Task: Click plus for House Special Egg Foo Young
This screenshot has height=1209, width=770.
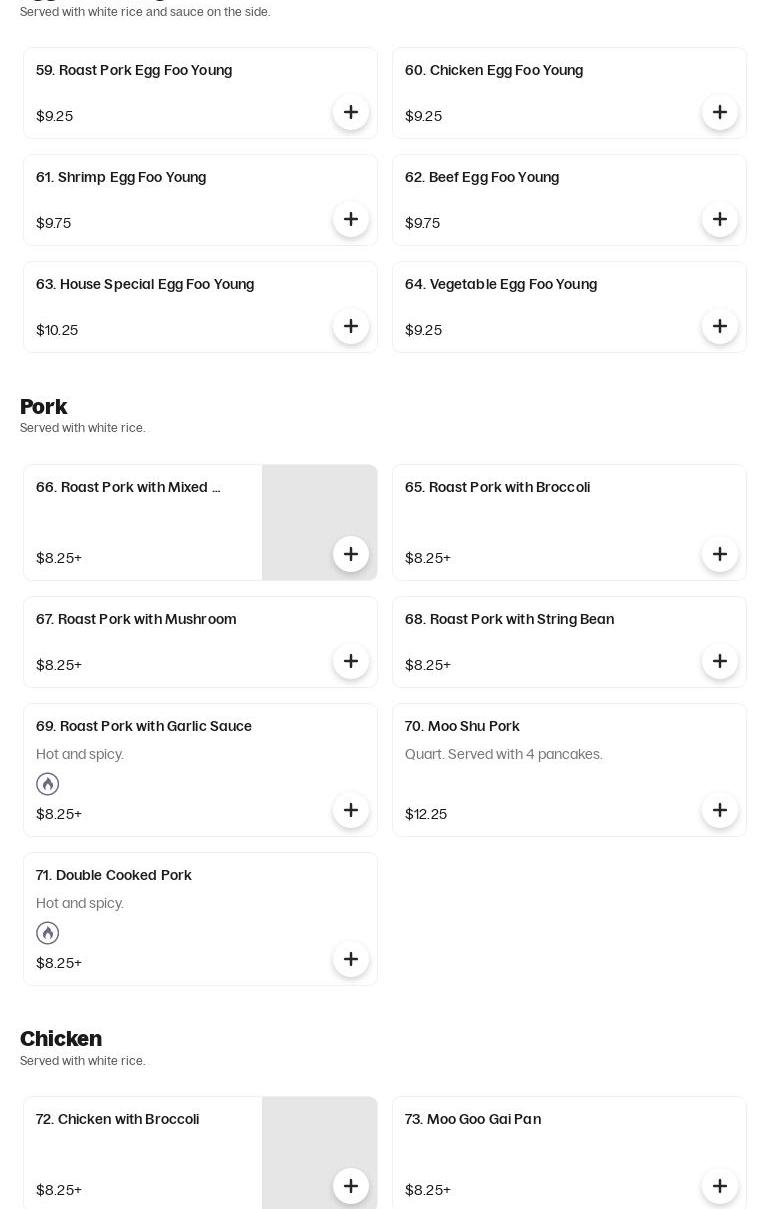Action: pyautogui.click(x=351, y=326)
